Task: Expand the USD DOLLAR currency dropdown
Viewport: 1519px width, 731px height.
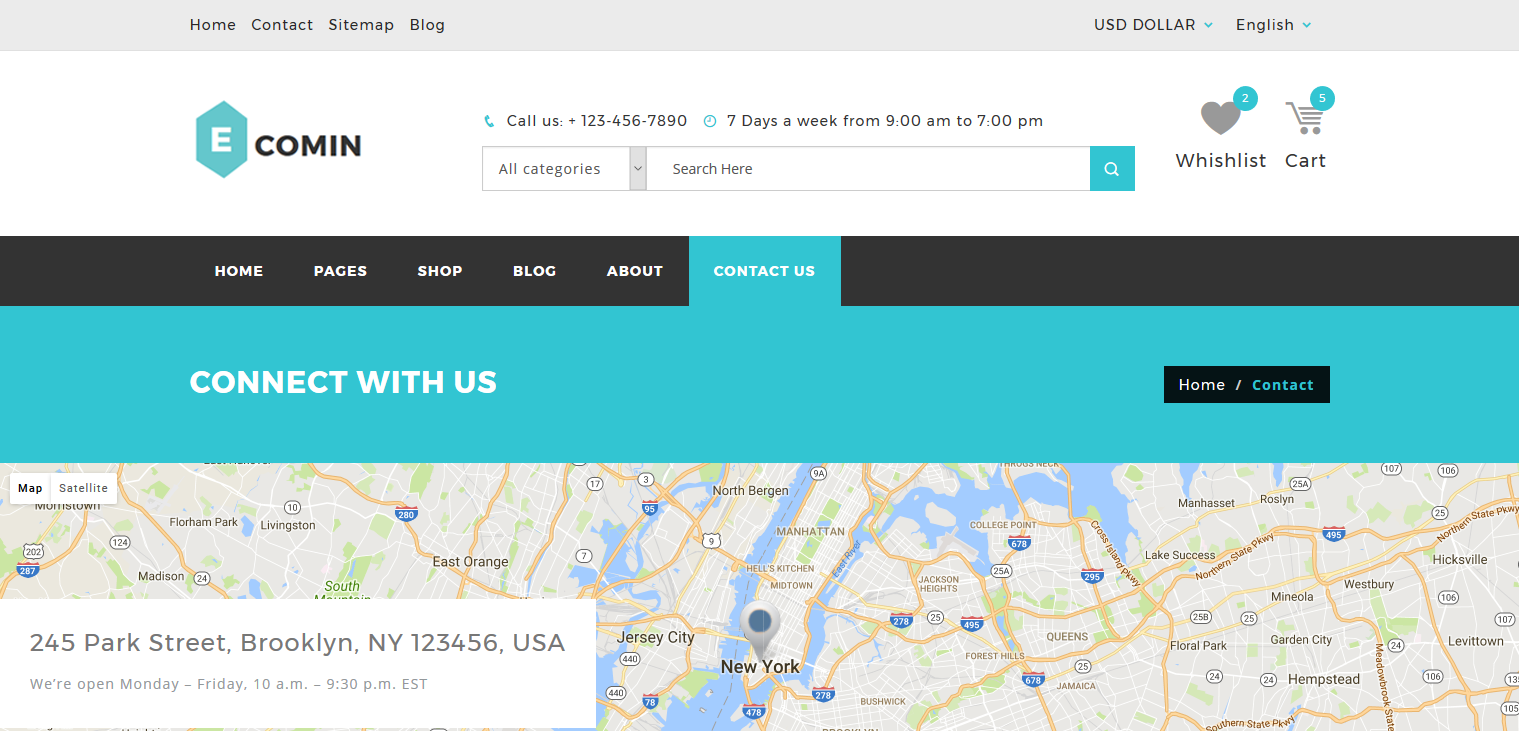Action: (1153, 25)
